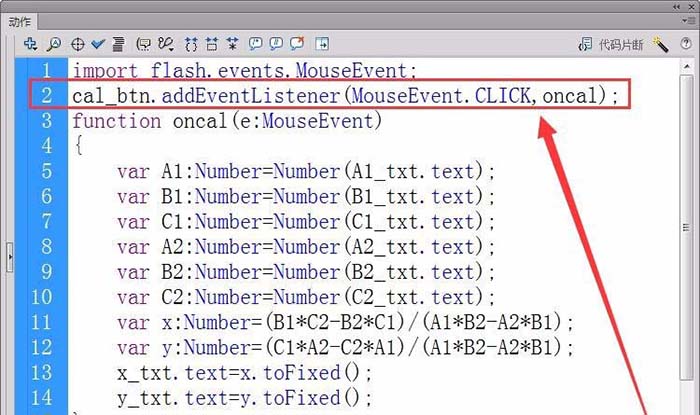This screenshot has width=700, height=415.
Task: Click the collapse selection icon
Action: (x=212, y=44)
